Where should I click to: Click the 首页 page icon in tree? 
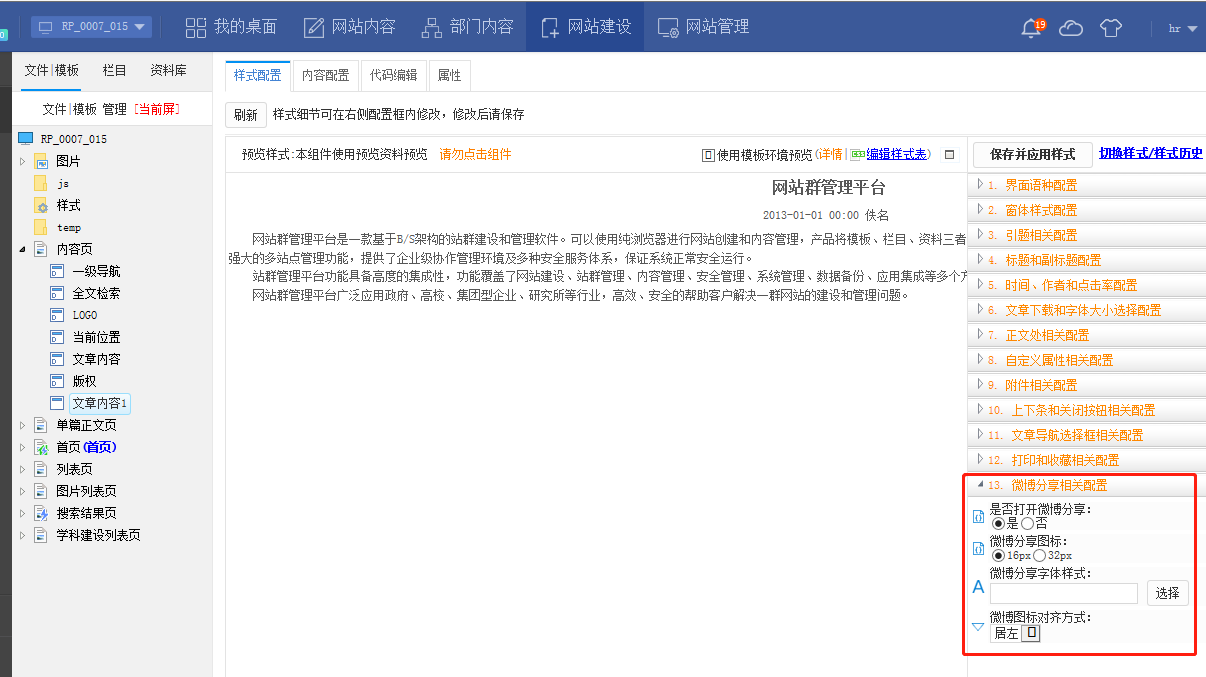coord(41,447)
